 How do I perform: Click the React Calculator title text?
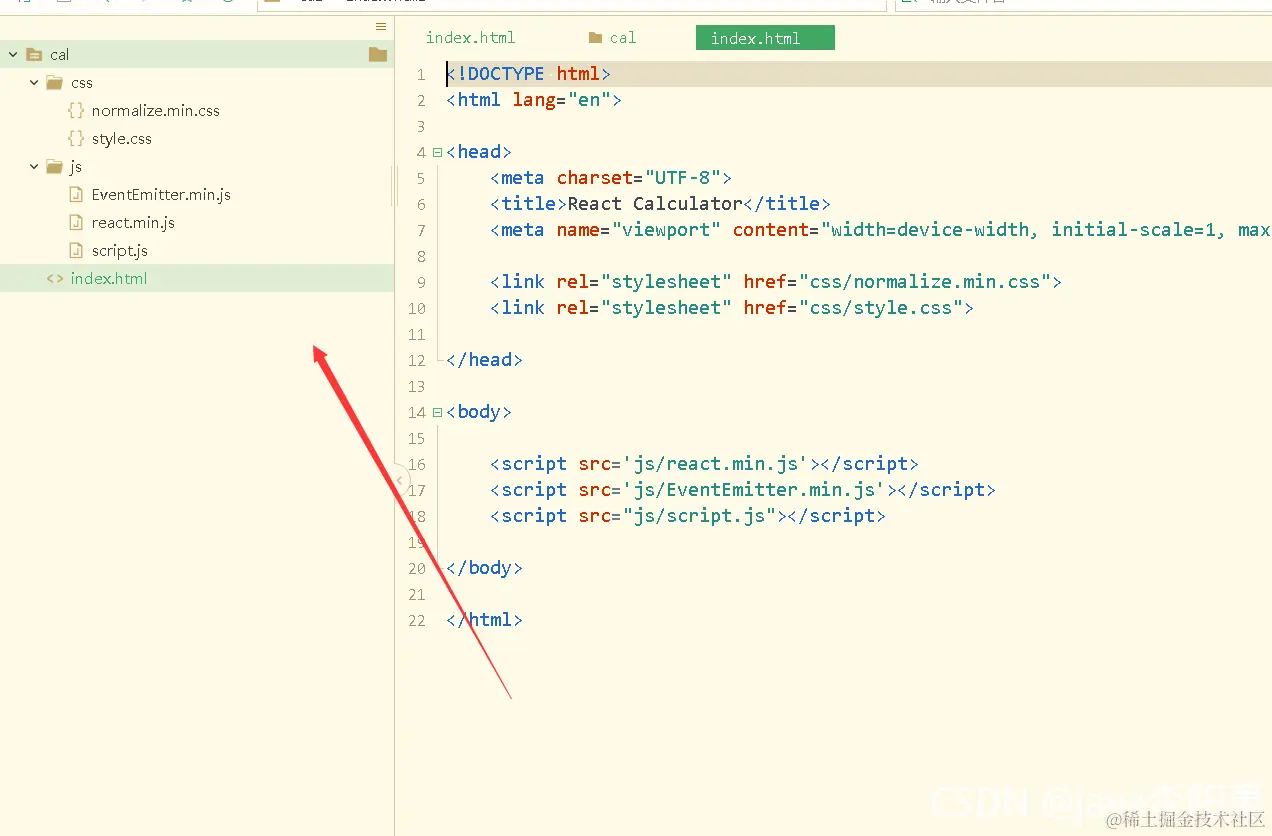(655, 204)
